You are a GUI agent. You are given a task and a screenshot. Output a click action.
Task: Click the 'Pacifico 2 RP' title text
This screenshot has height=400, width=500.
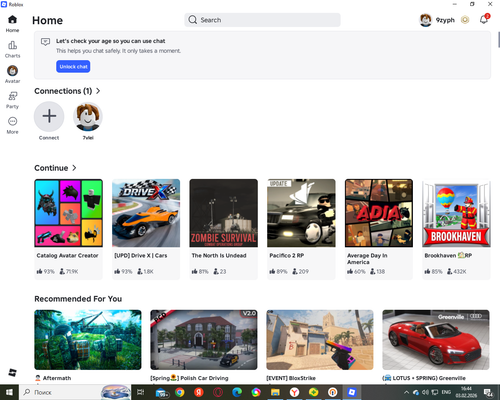286,255
